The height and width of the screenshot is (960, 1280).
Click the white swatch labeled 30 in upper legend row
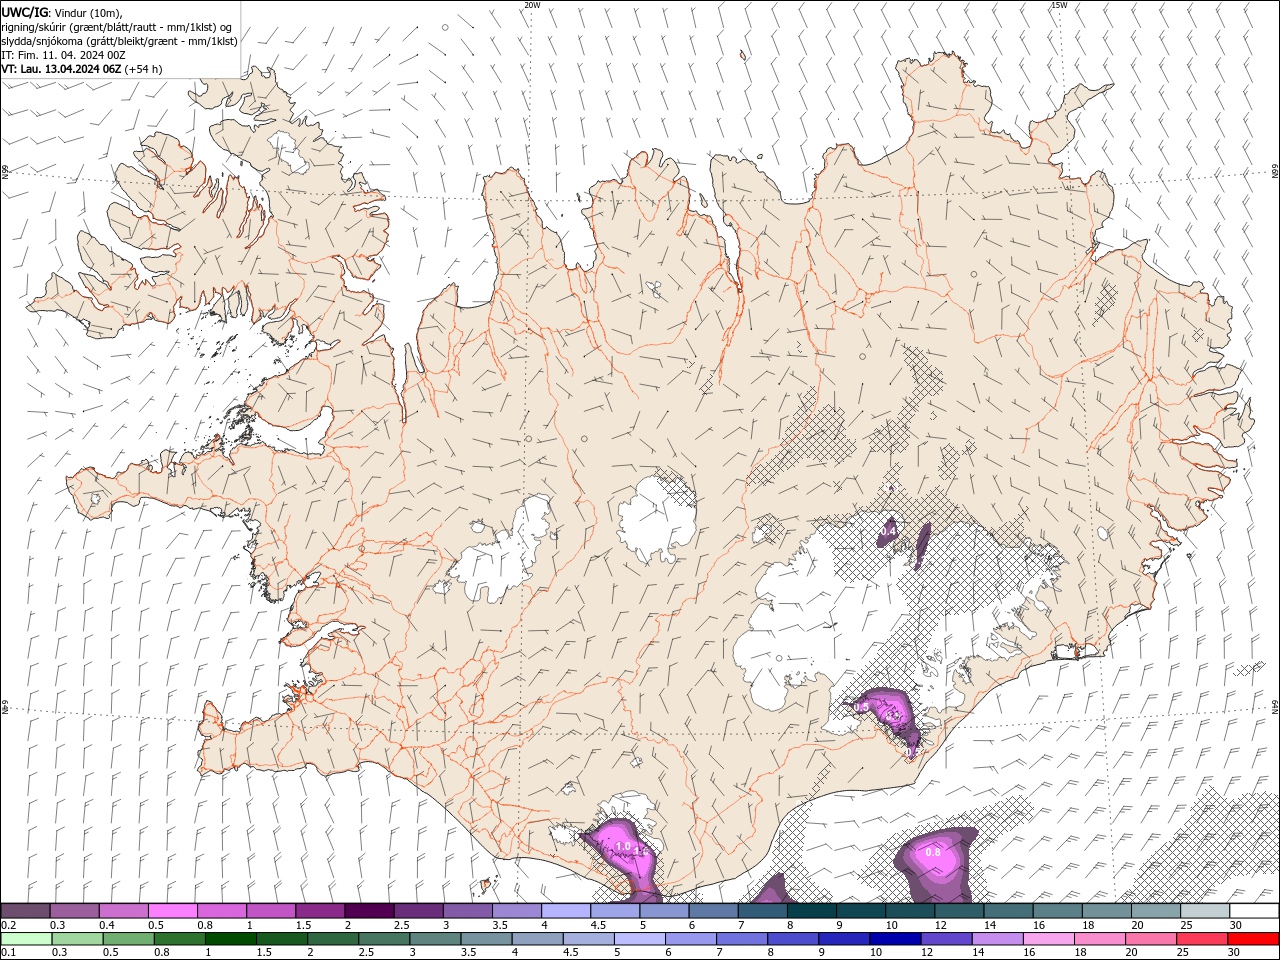pyautogui.click(x=1254, y=911)
